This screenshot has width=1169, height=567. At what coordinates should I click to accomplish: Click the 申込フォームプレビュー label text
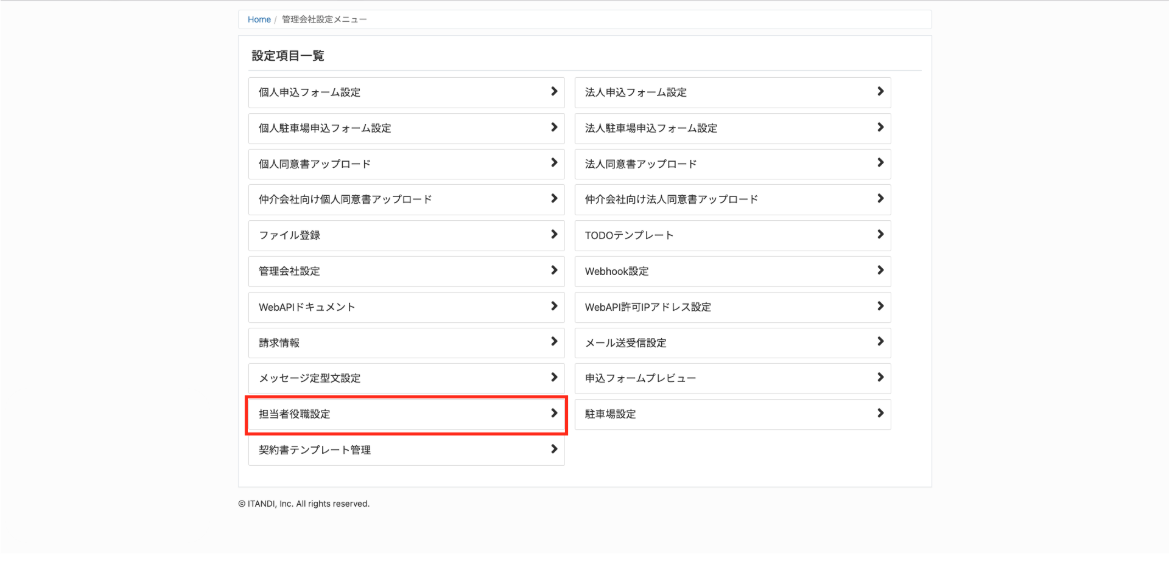coord(640,378)
